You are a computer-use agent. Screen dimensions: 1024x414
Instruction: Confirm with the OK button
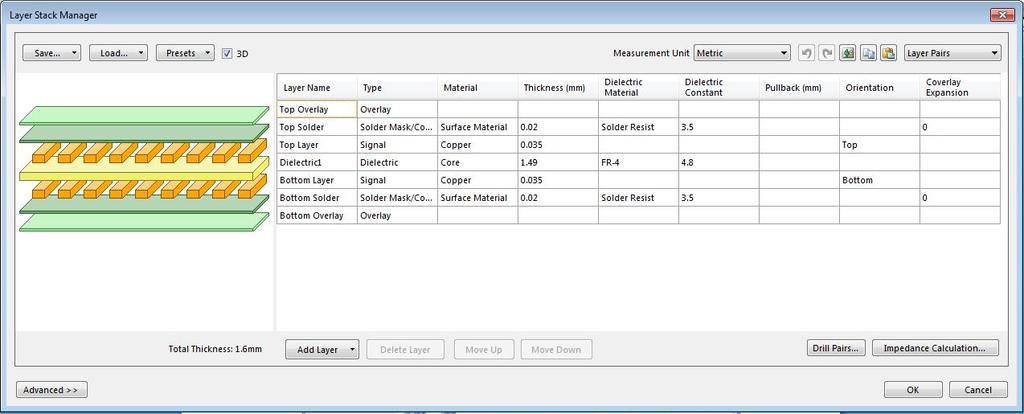coord(913,390)
